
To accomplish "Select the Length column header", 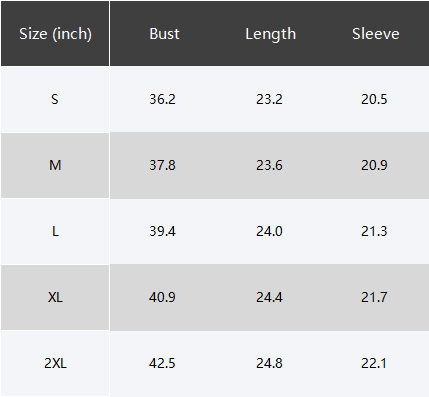I will tap(270, 34).
